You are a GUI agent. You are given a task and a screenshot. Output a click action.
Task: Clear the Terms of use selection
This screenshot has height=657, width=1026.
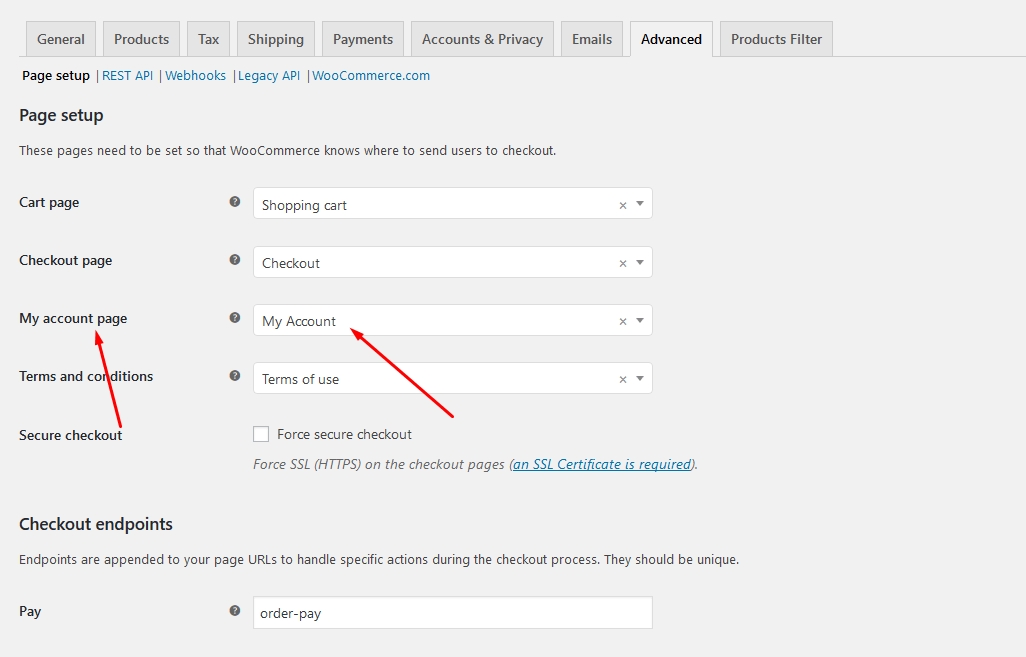pos(623,379)
